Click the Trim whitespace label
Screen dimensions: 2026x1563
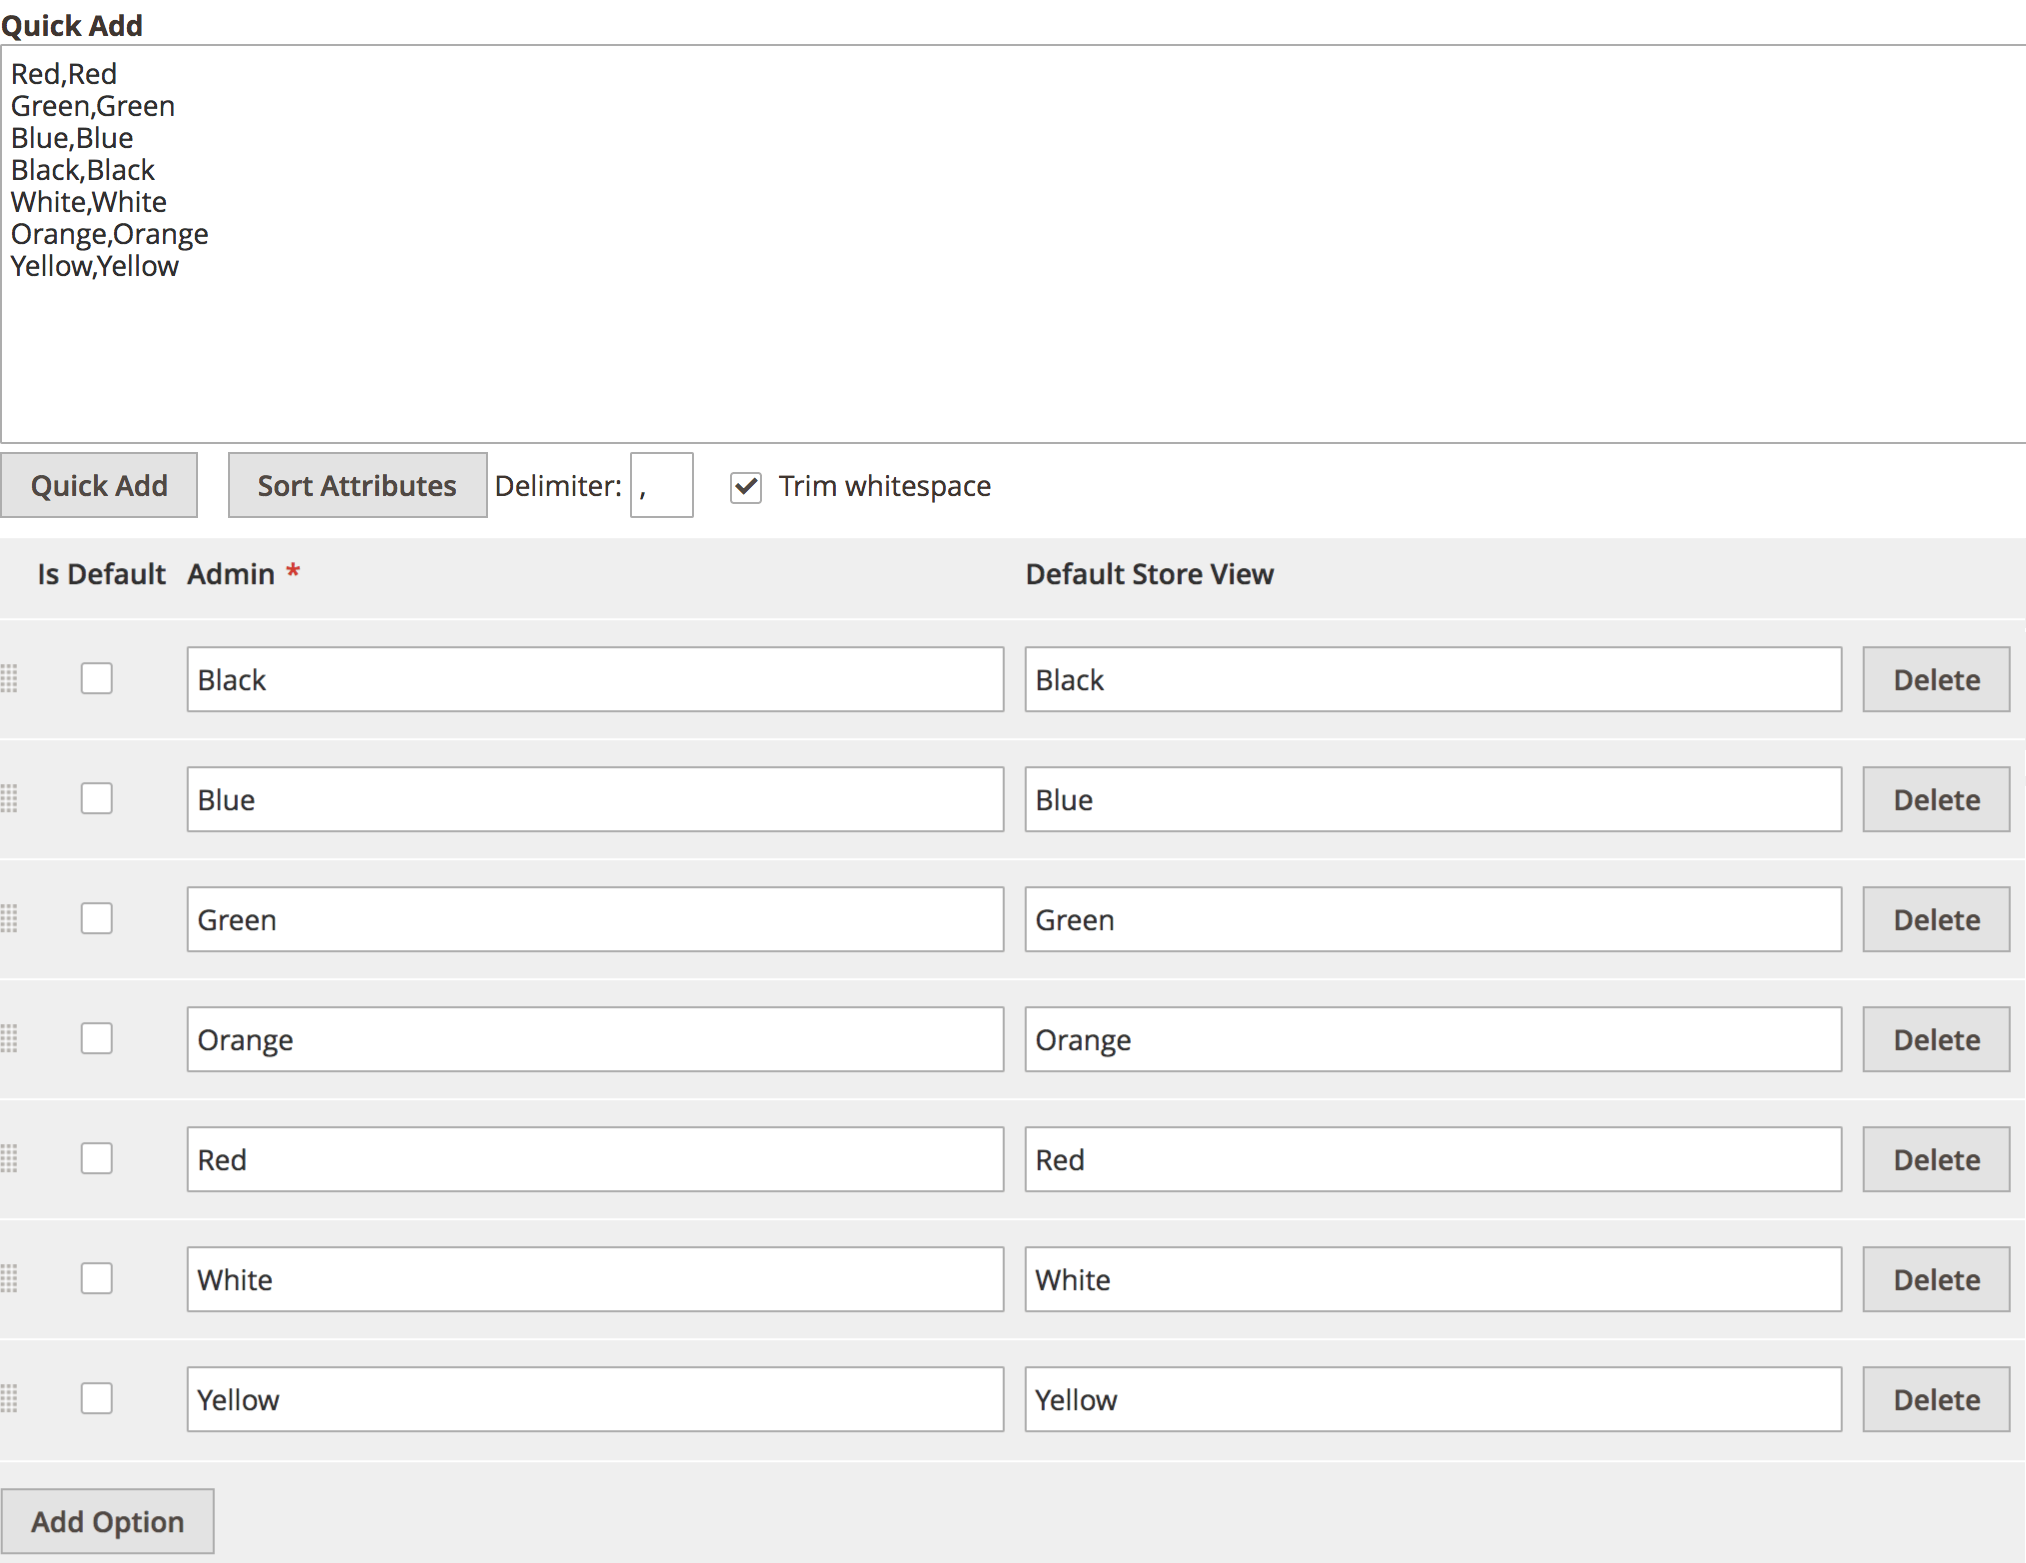[x=885, y=486]
